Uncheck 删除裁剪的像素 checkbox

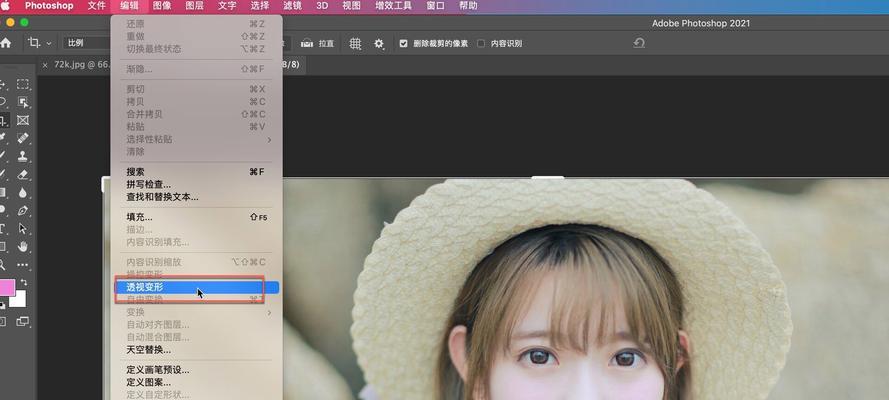(x=403, y=44)
